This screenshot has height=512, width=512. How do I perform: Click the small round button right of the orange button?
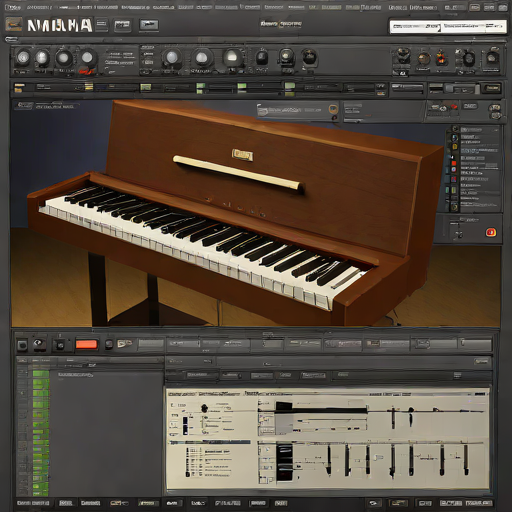(109, 344)
